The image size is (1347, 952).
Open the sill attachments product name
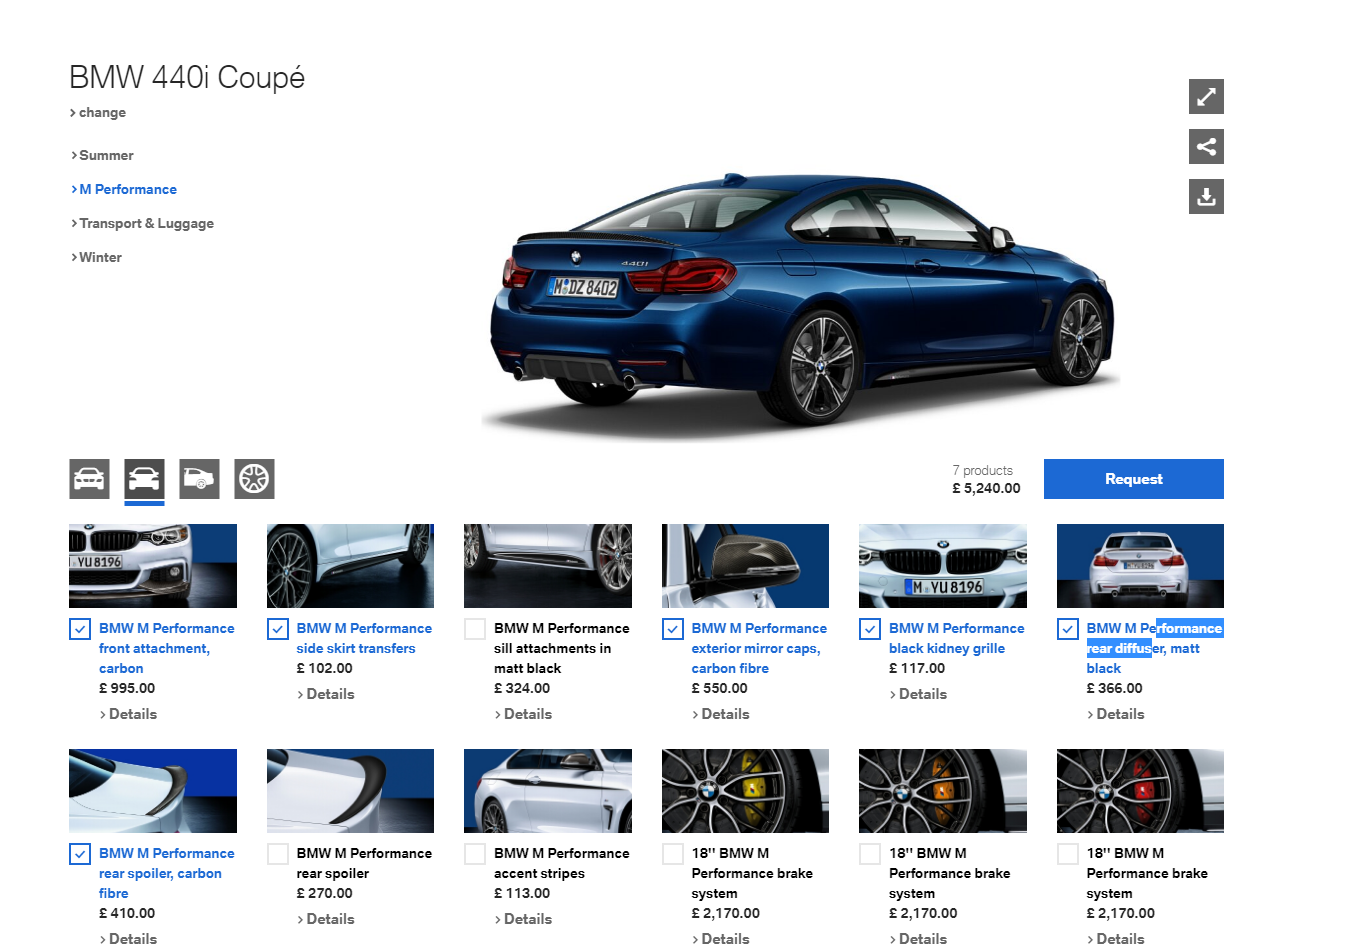(561, 648)
